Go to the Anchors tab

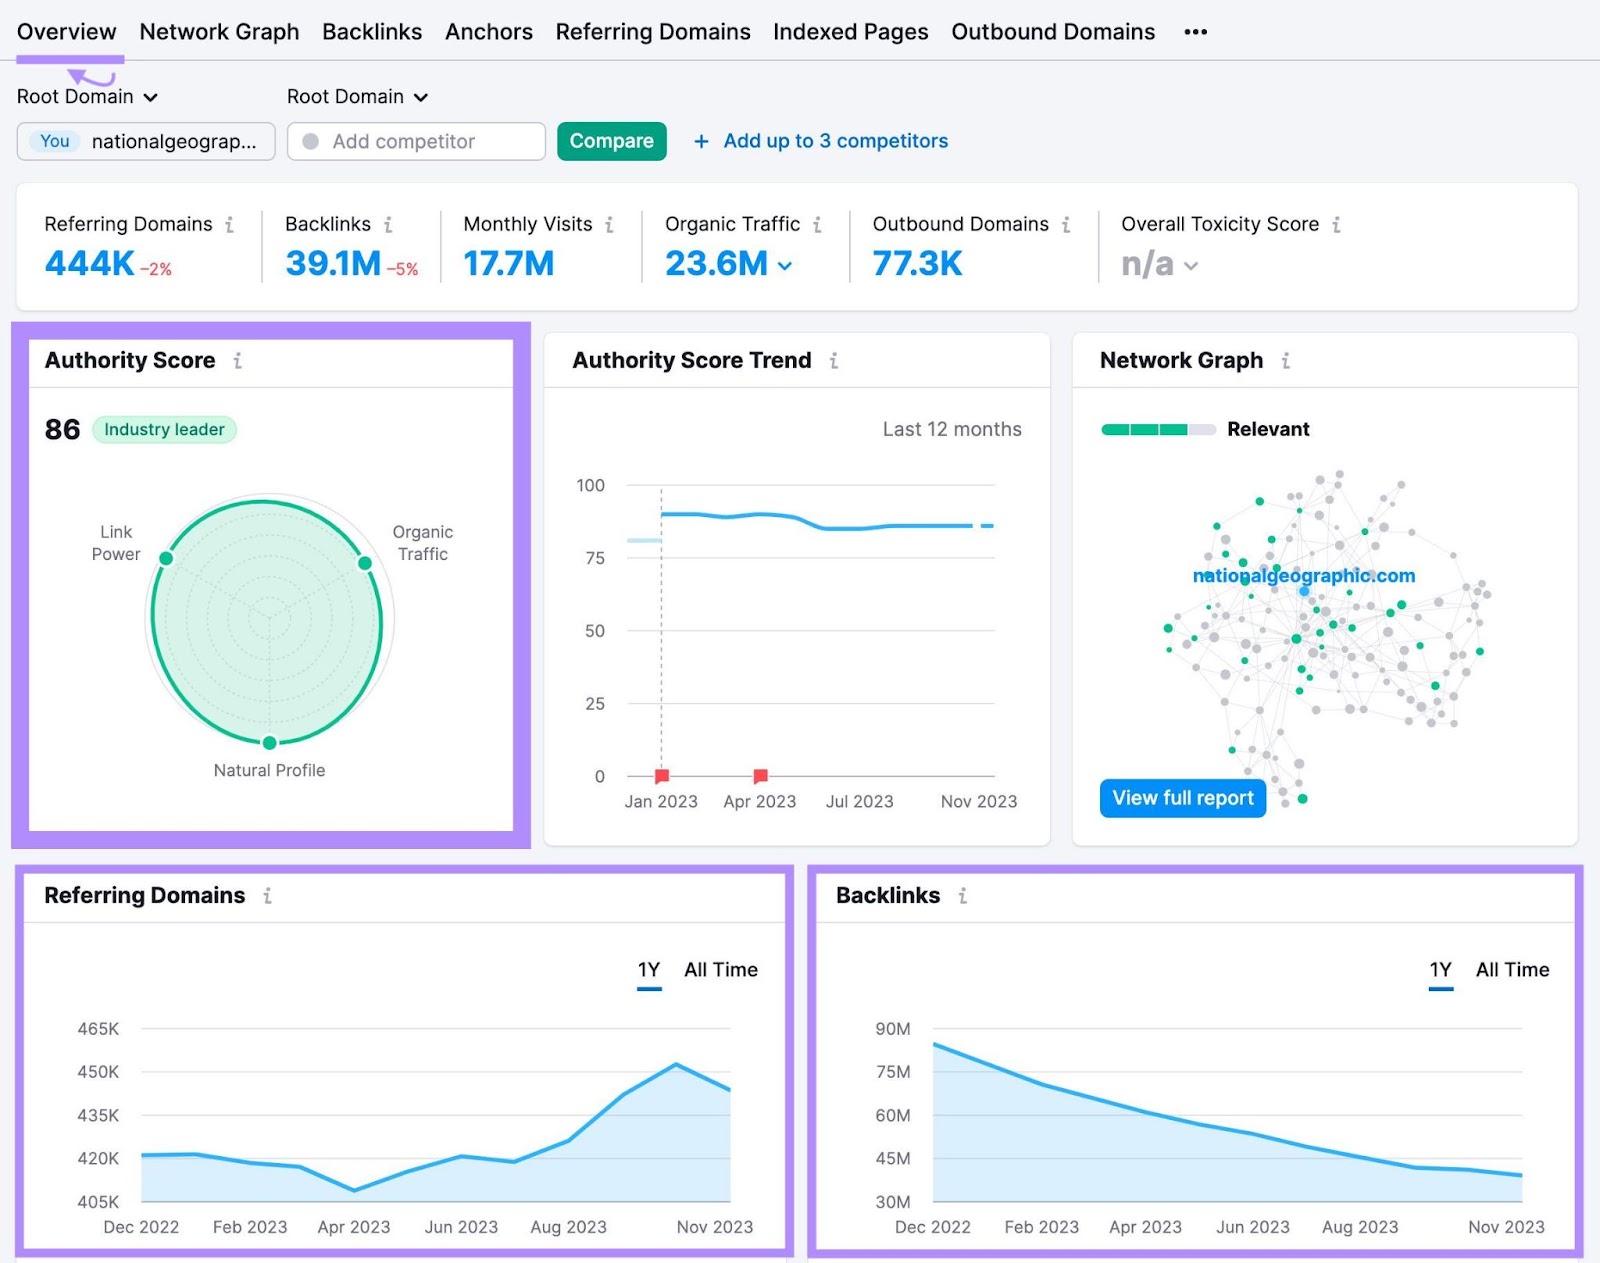click(x=489, y=32)
